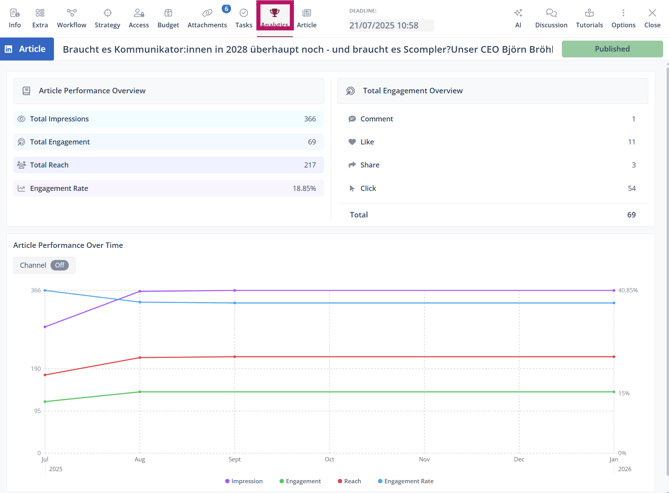The height and width of the screenshot is (493, 669).
Task: Open the Tasks icon
Action: click(x=243, y=17)
